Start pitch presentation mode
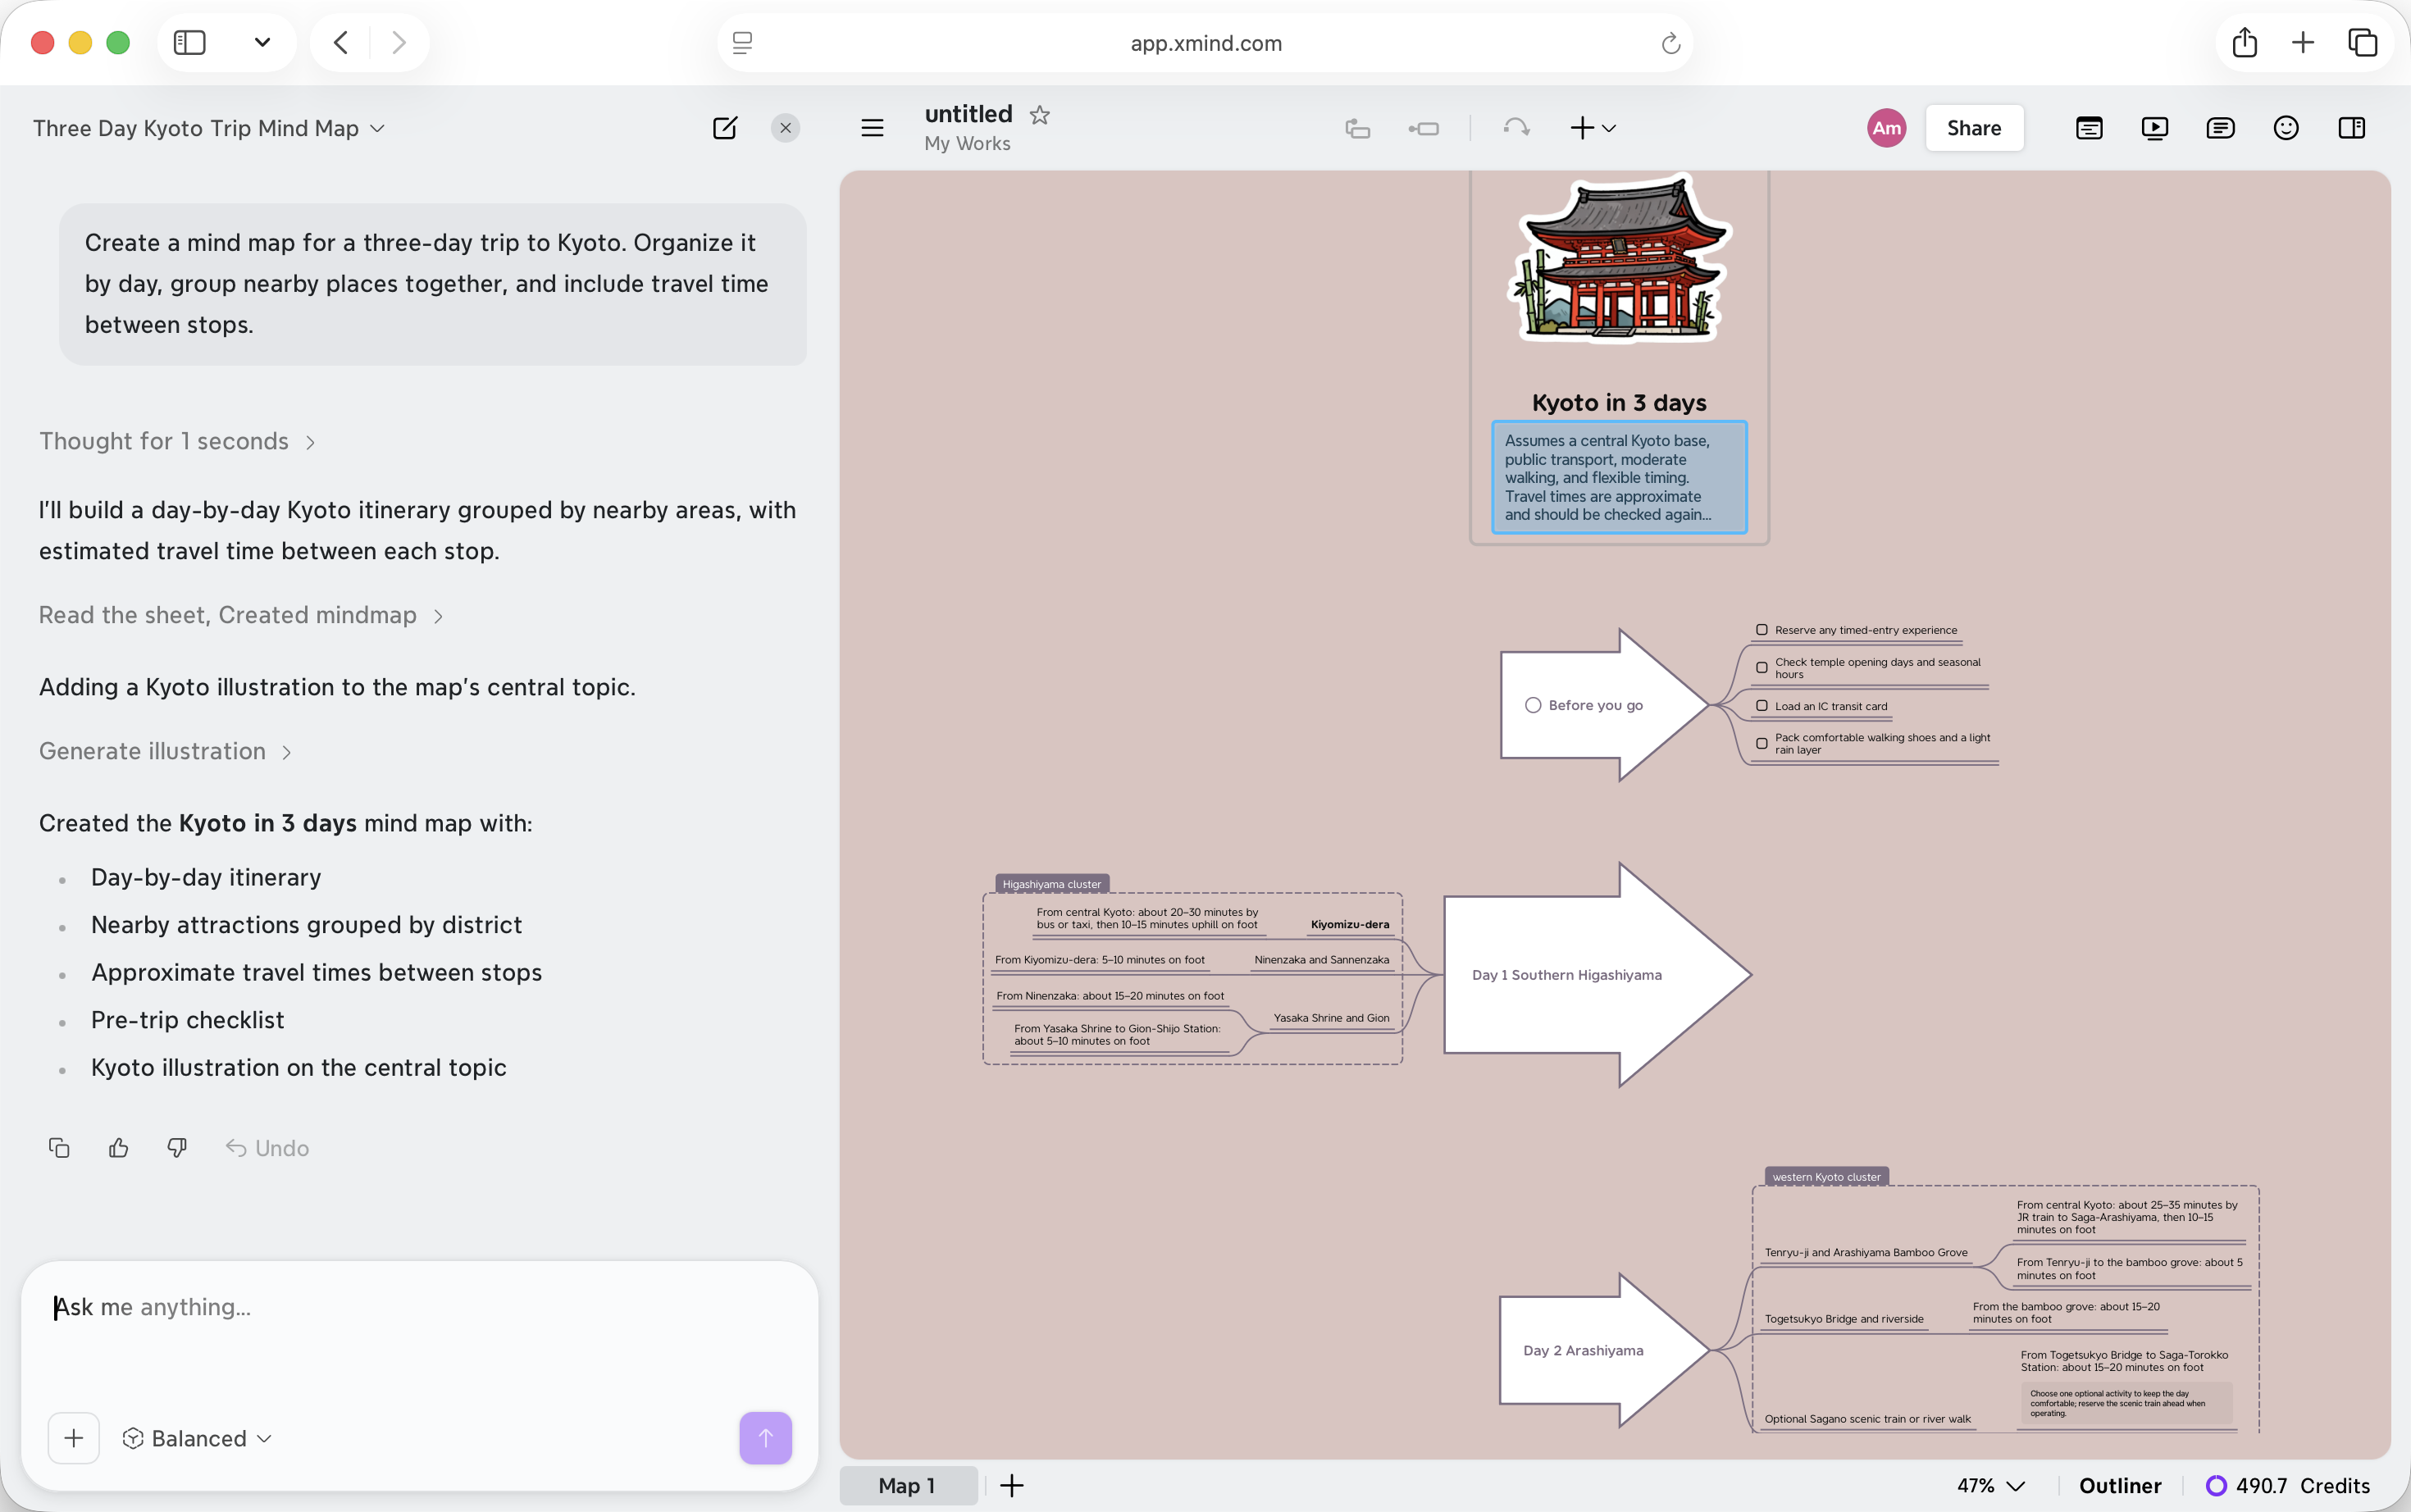 [2154, 128]
